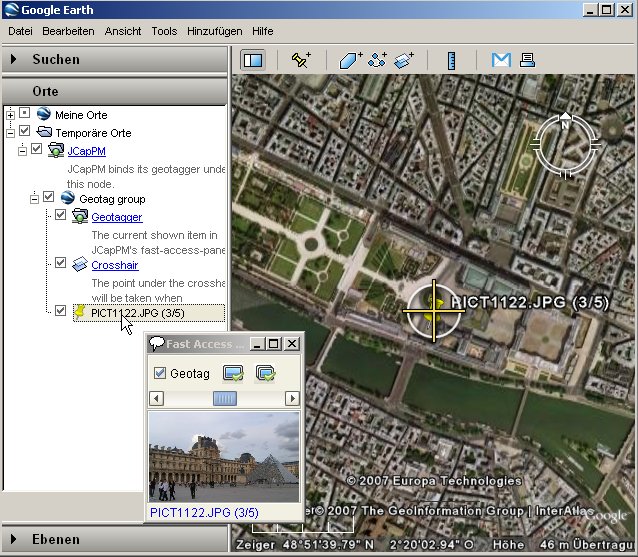Open the ruler measurement tool
Image resolution: width=638 pixels, height=557 pixels.
[451, 61]
